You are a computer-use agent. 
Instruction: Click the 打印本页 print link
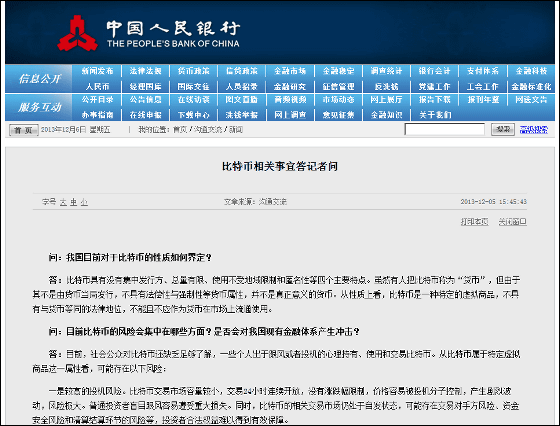tap(474, 222)
